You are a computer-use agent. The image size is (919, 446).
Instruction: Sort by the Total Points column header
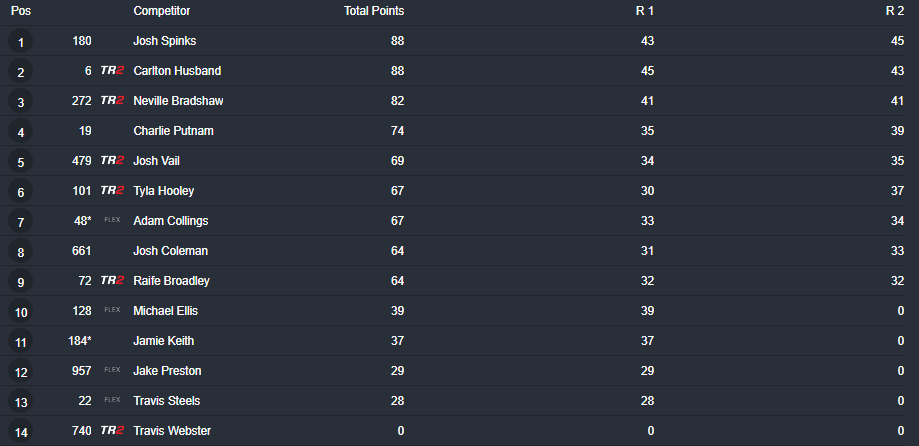pos(374,11)
